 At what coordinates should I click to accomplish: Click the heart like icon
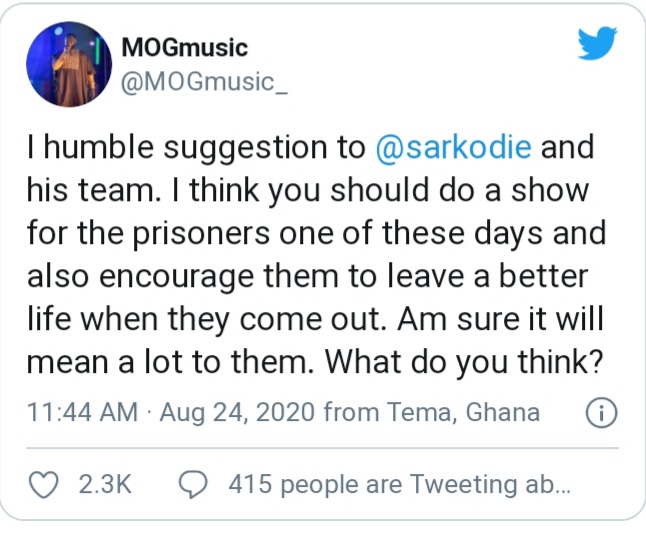[43, 484]
